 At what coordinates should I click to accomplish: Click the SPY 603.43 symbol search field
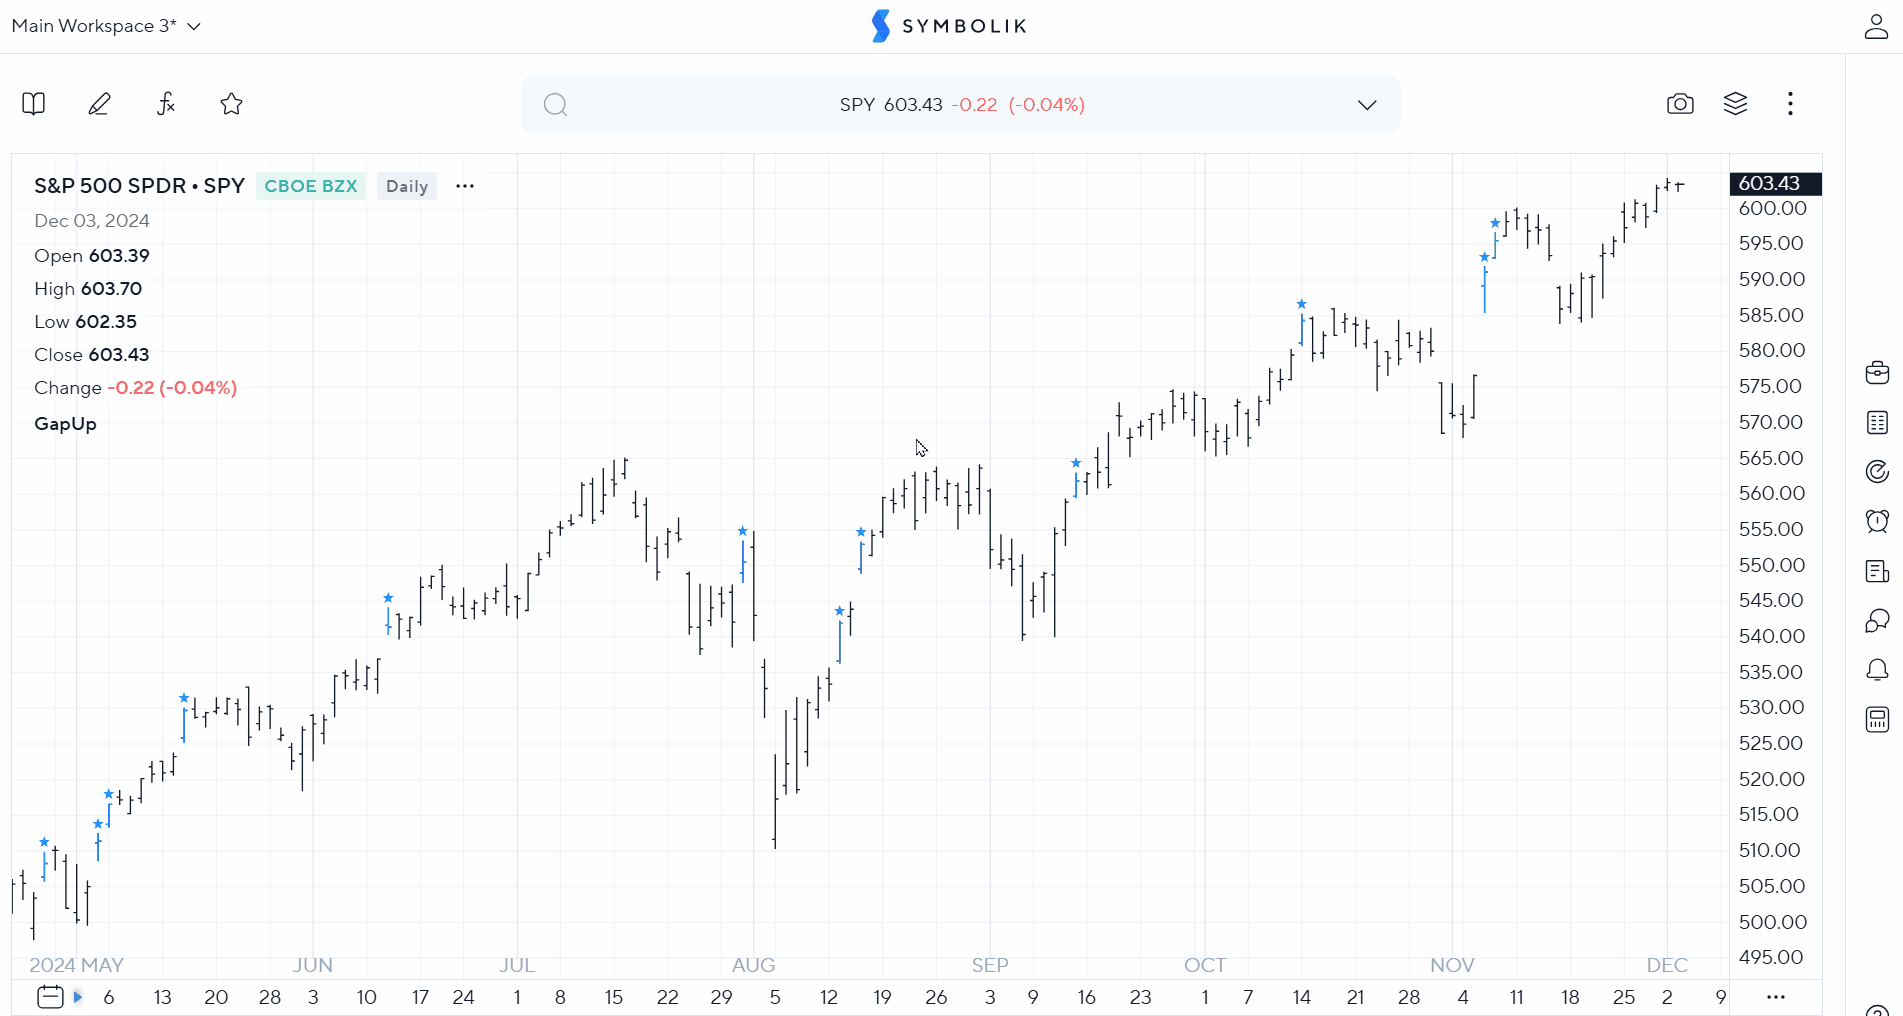coord(961,105)
